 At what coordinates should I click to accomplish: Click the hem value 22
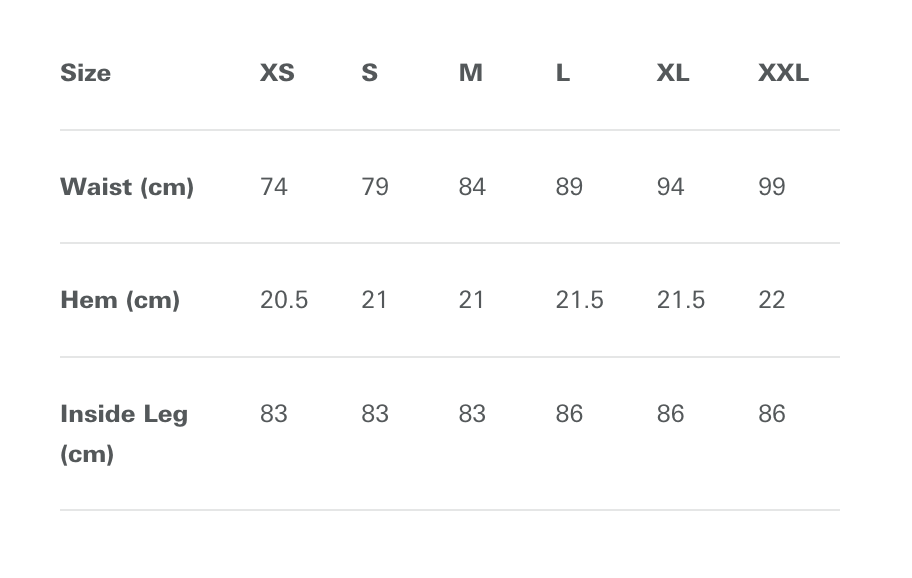tap(772, 301)
